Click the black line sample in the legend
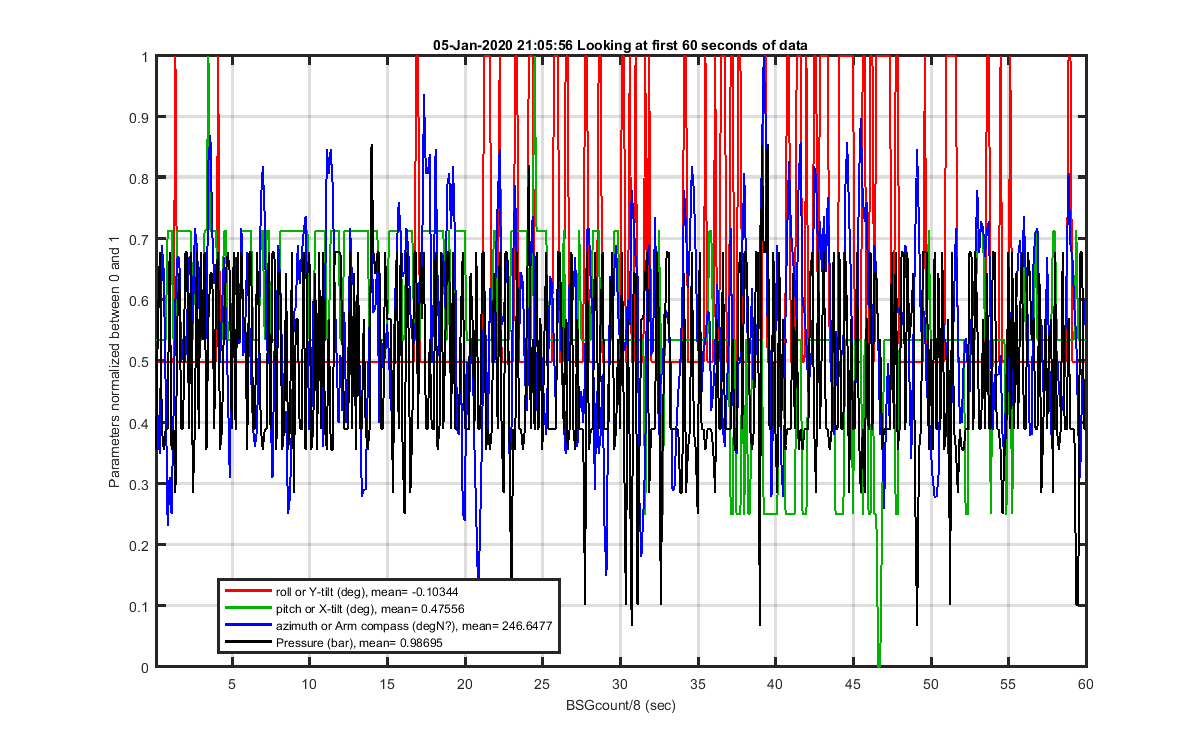 pyautogui.click(x=247, y=643)
